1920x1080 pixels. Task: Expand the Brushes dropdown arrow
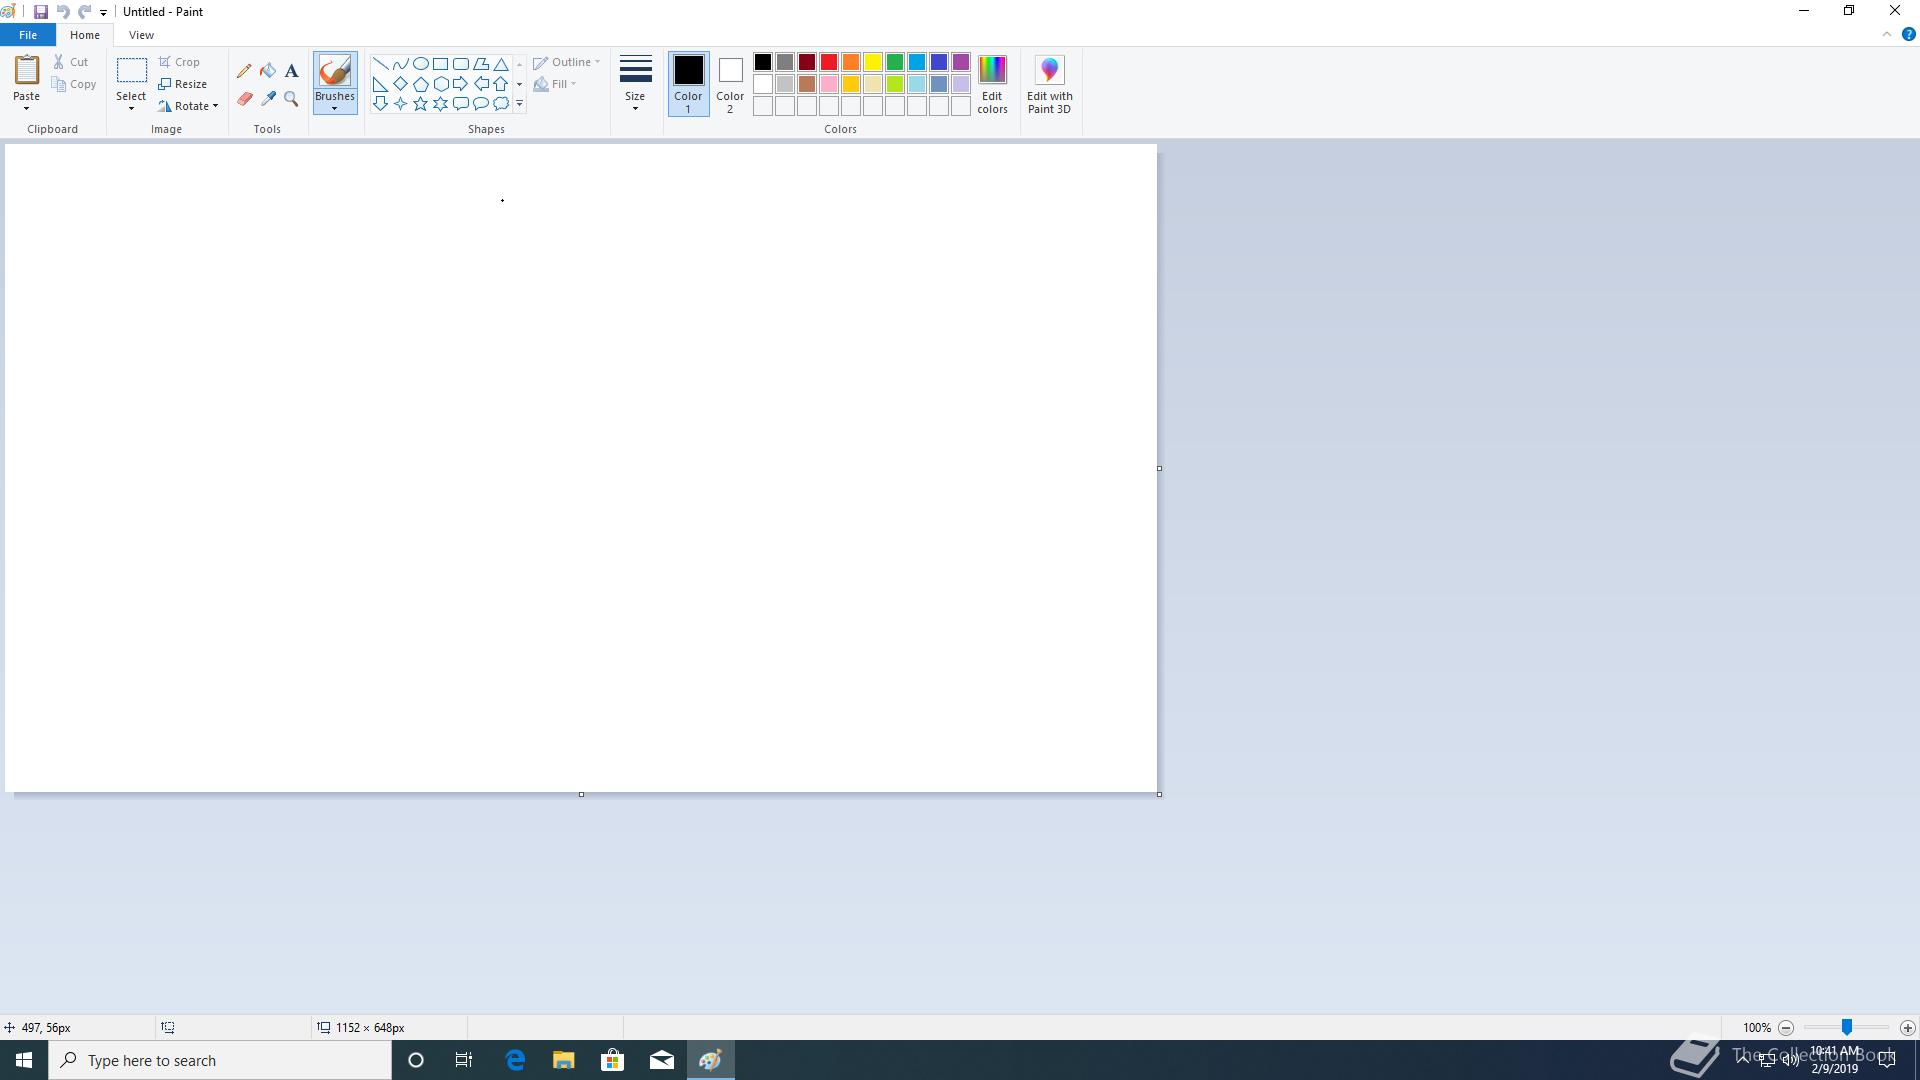pyautogui.click(x=334, y=107)
